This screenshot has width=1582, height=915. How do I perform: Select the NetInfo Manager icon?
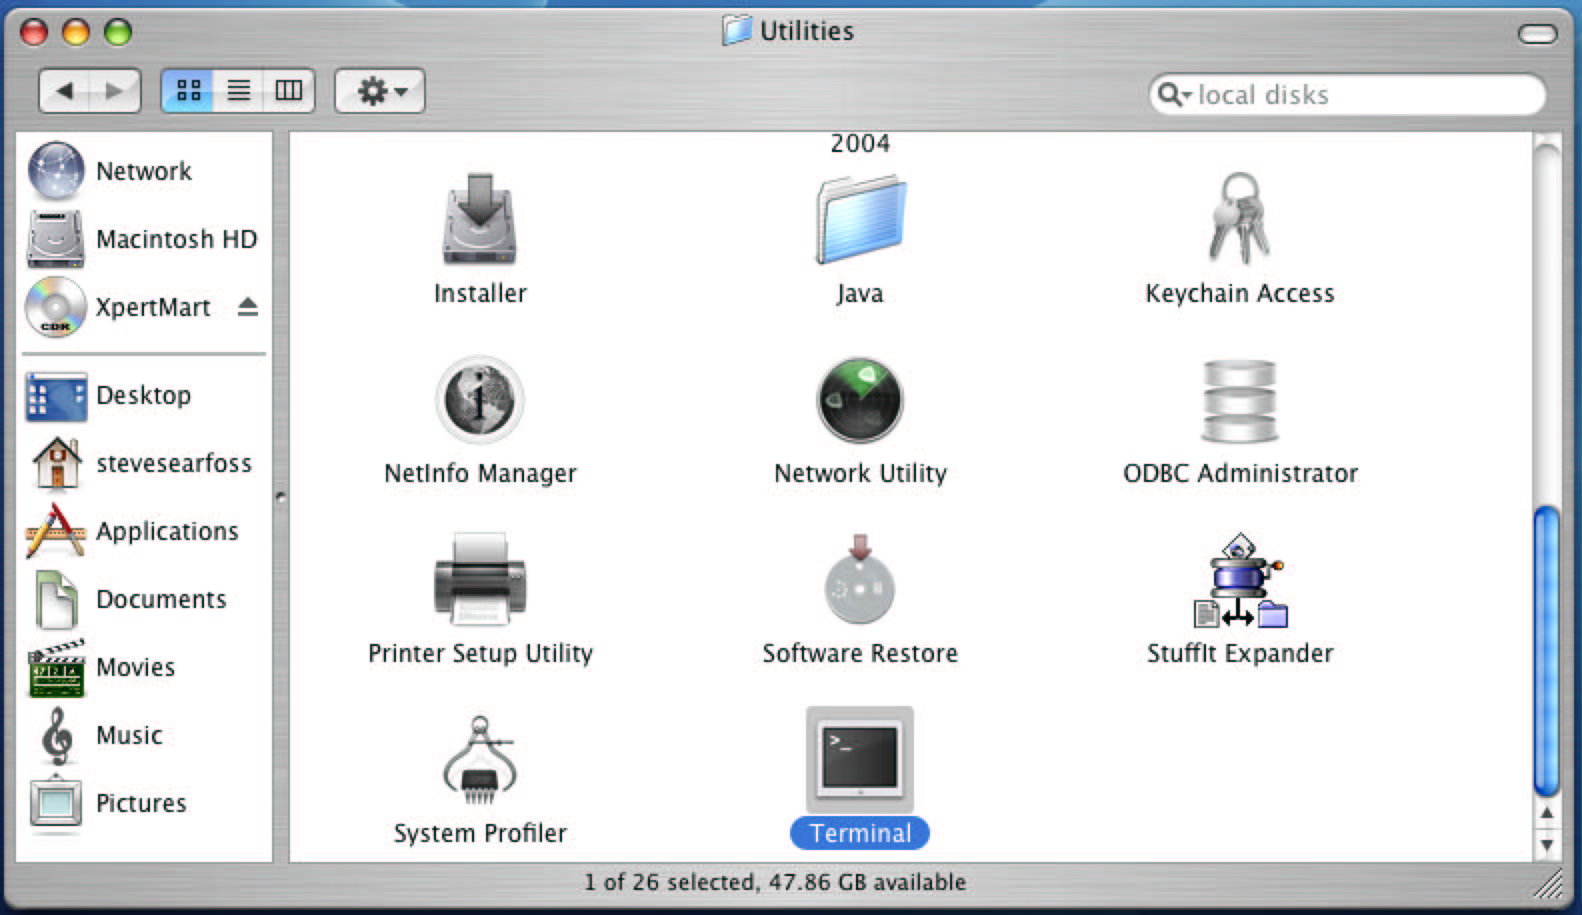(480, 400)
